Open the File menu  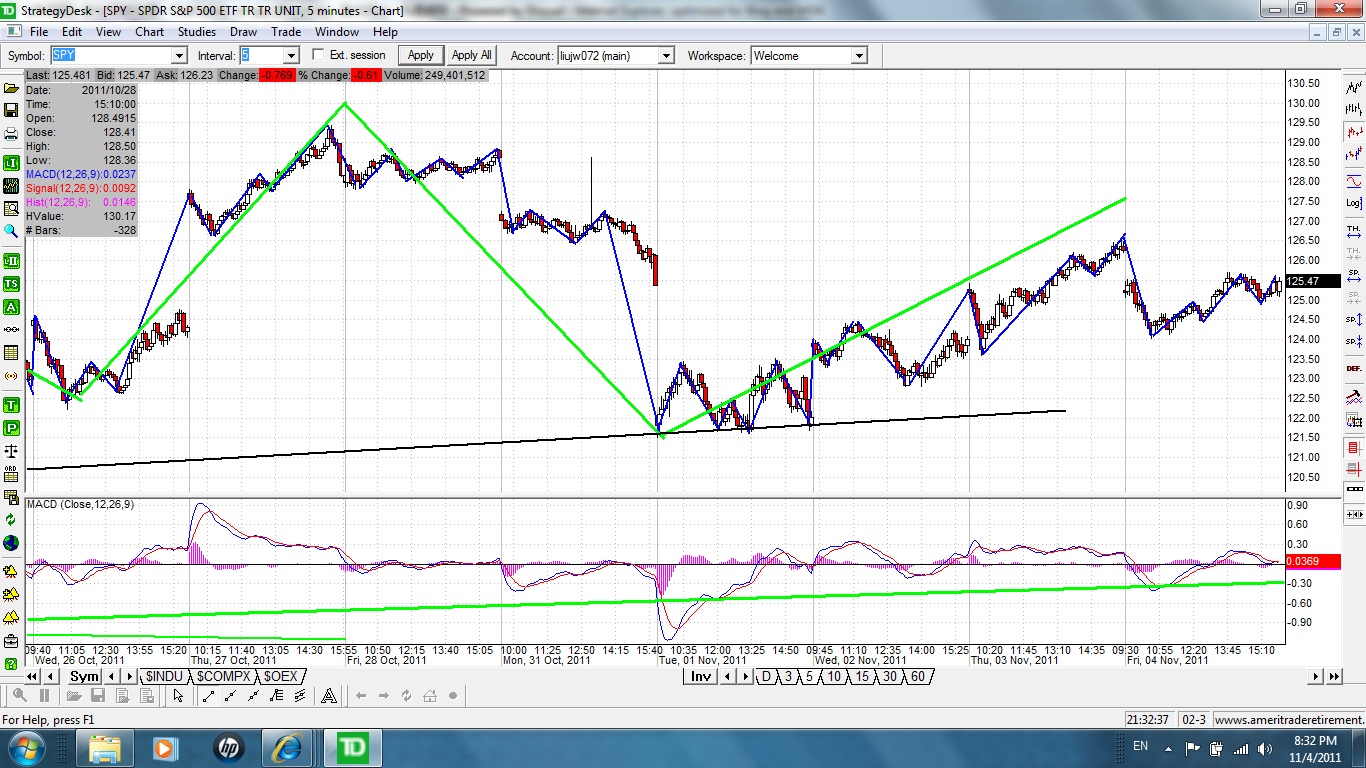pos(39,32)
